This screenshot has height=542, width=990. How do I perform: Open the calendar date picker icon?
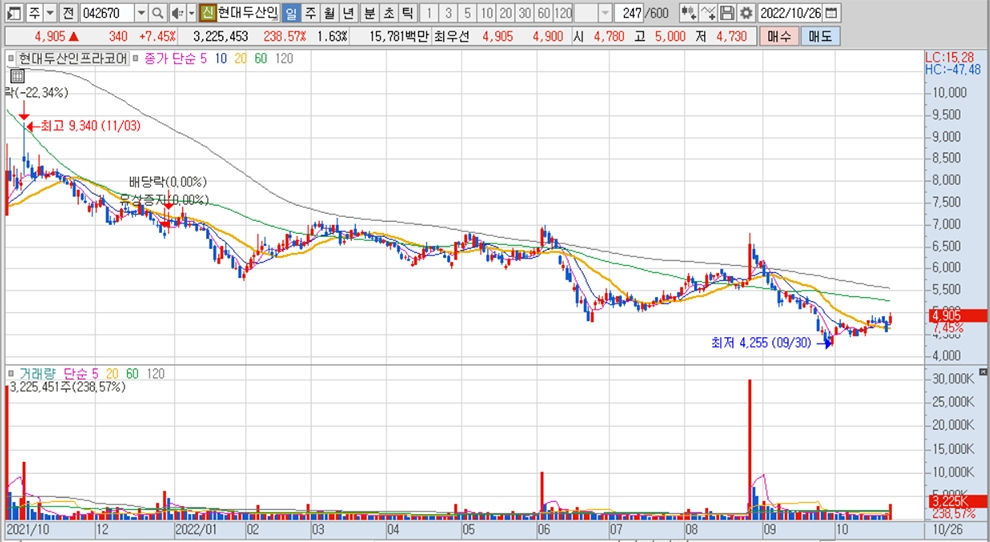[x=832, y=13]
